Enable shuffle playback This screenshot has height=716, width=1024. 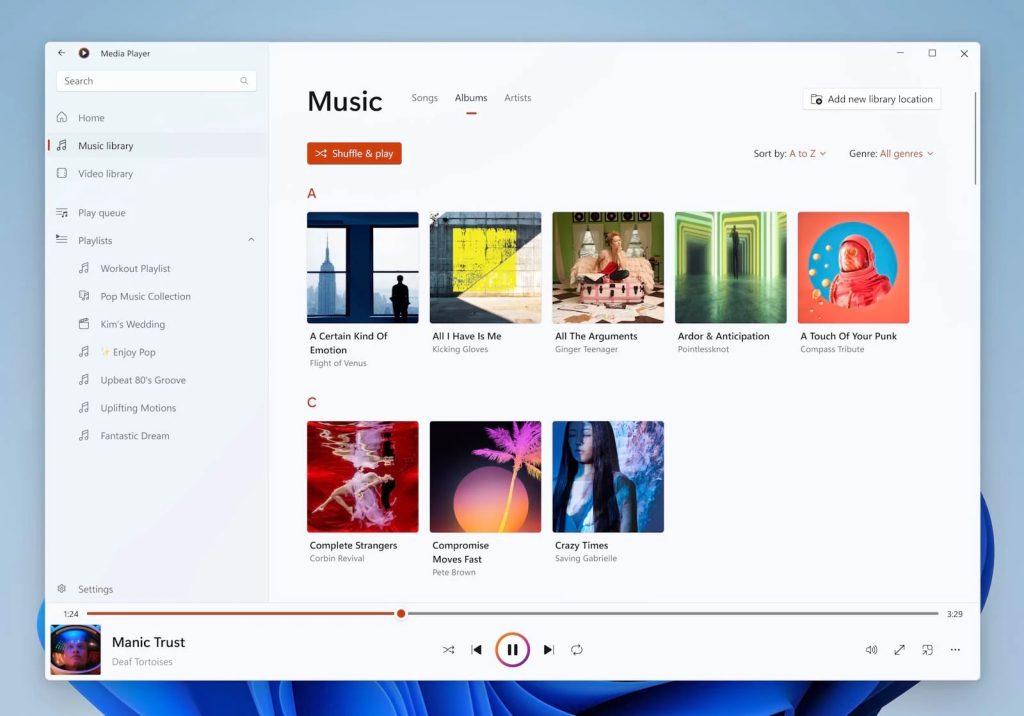coord(448,649)
